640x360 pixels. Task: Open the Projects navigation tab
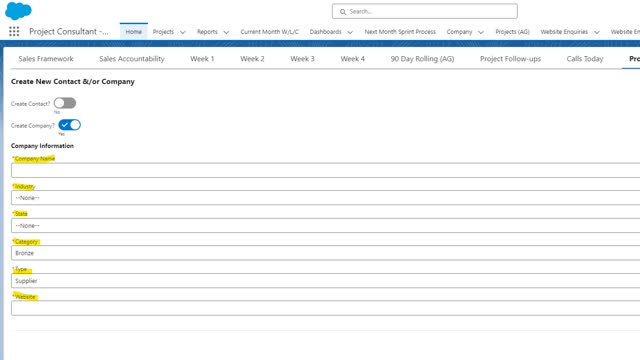coord(163,31)
